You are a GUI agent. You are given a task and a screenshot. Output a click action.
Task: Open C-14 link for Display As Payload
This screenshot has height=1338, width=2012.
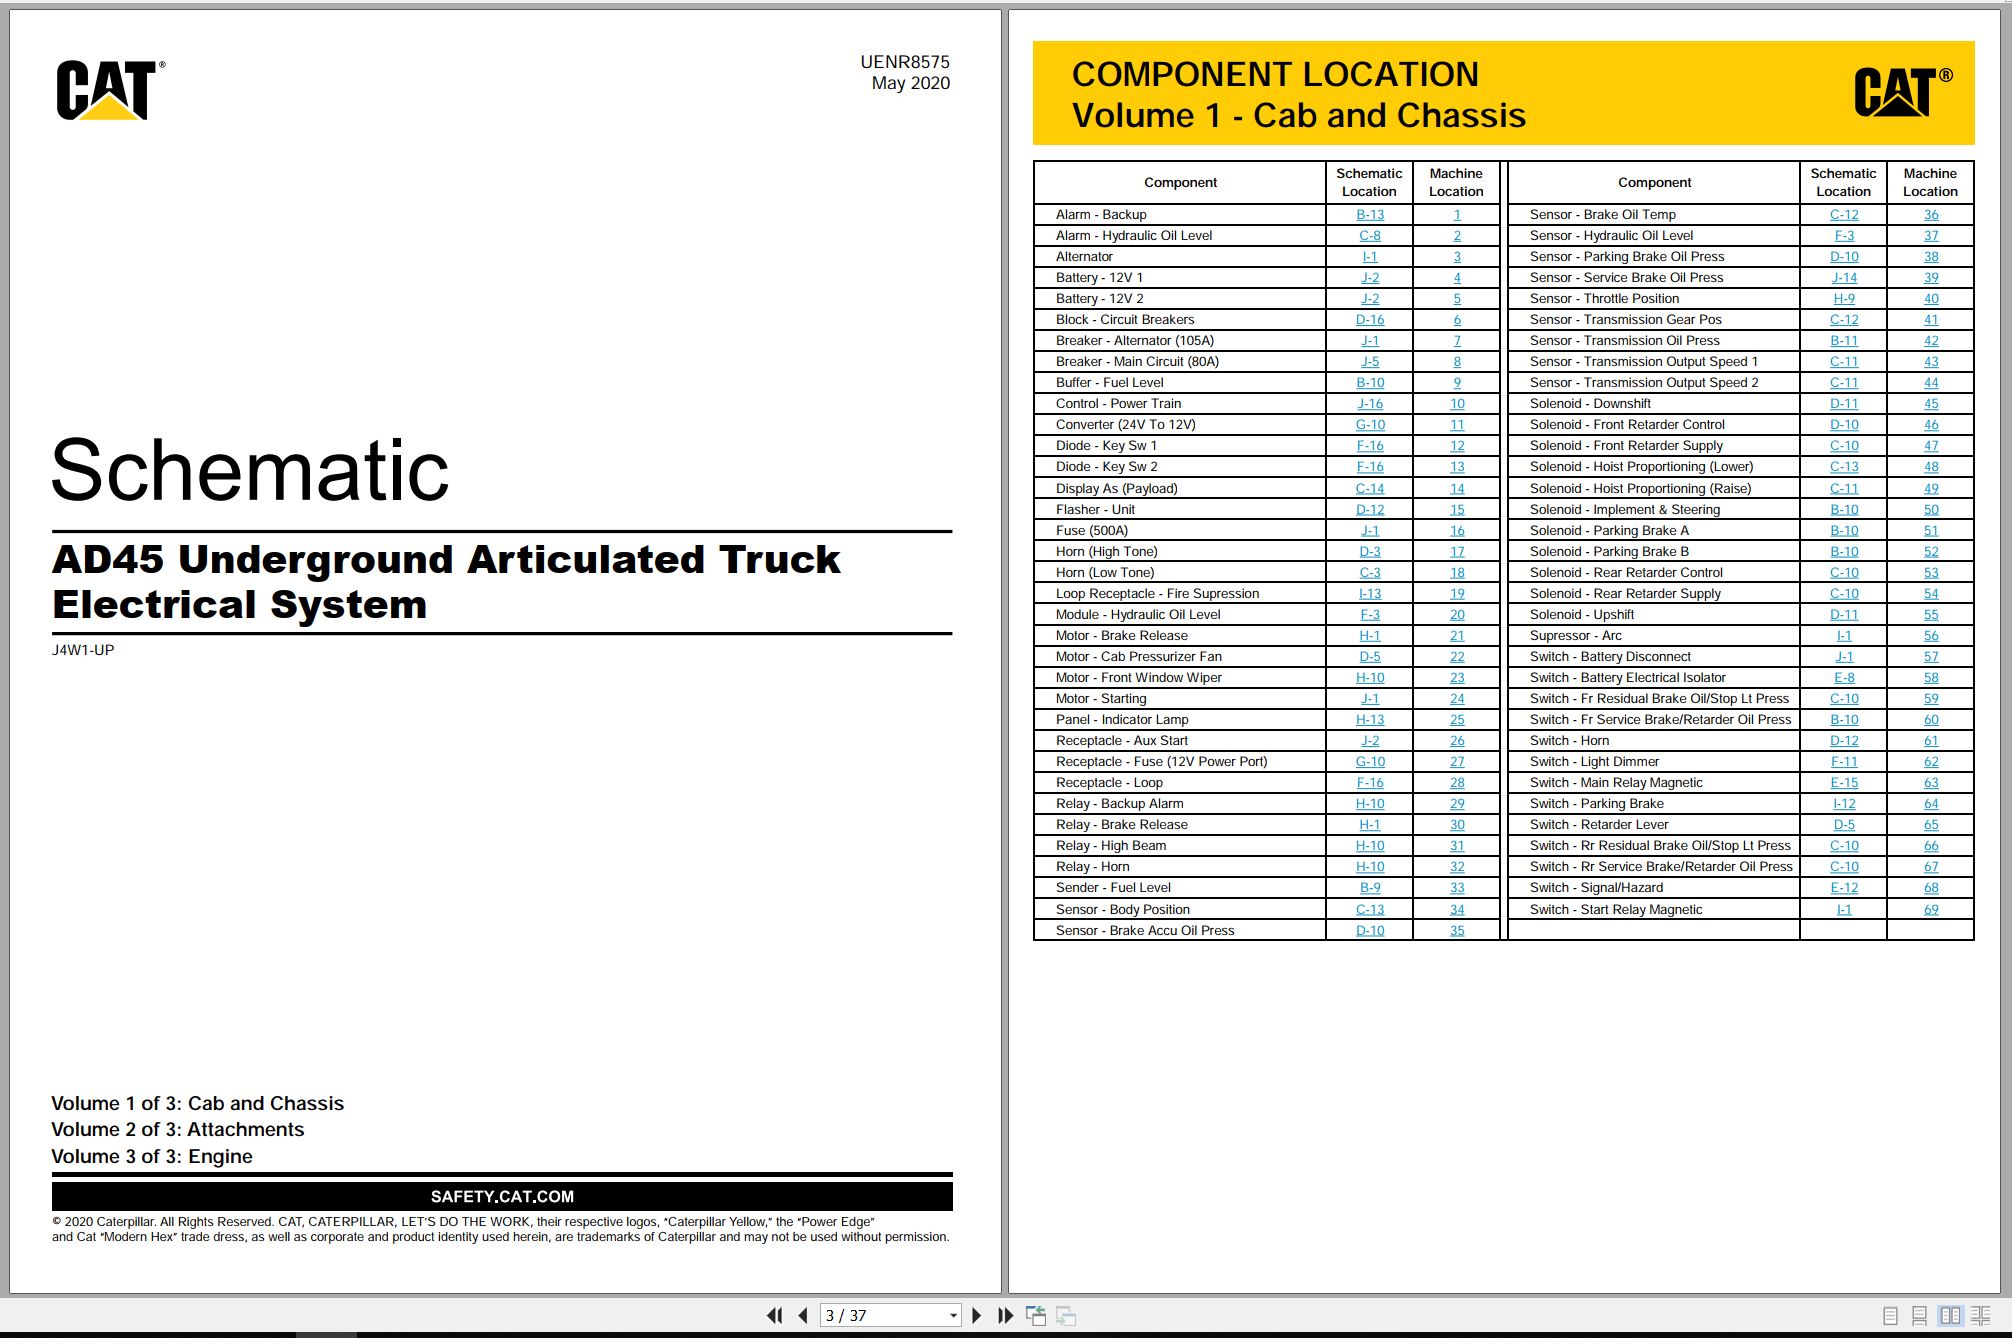coord(1369,489)
